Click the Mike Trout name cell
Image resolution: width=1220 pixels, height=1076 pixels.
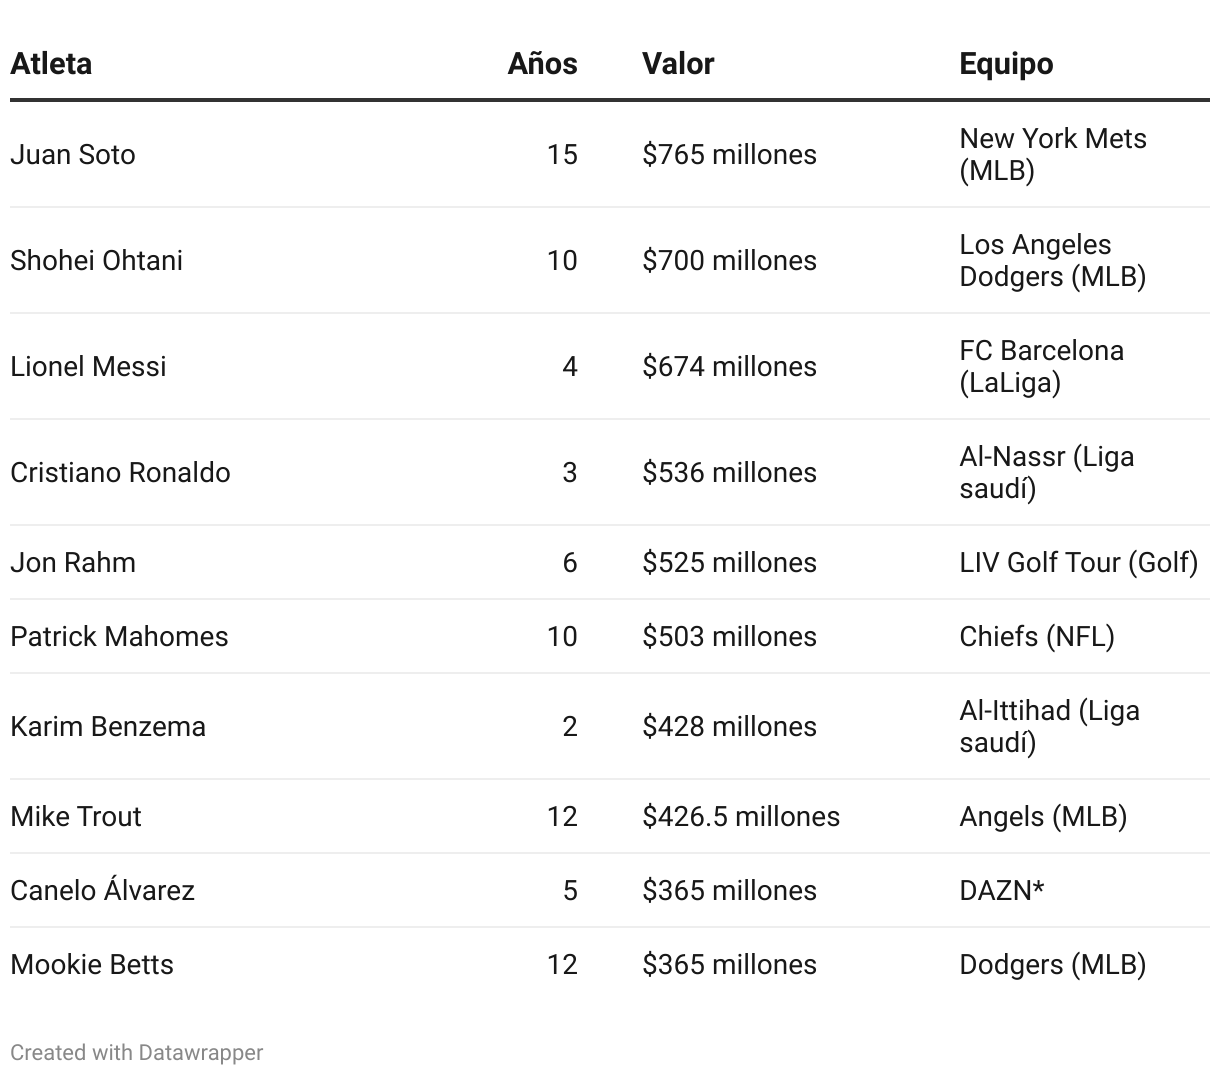(x=76, y=816)
